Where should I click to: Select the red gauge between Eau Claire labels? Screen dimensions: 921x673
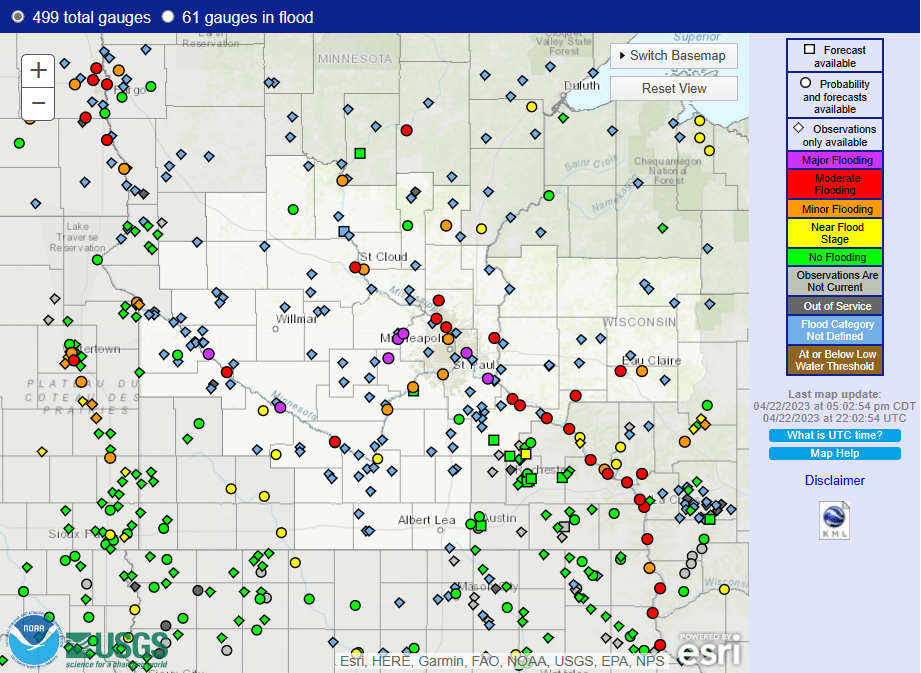coord(620,371)
